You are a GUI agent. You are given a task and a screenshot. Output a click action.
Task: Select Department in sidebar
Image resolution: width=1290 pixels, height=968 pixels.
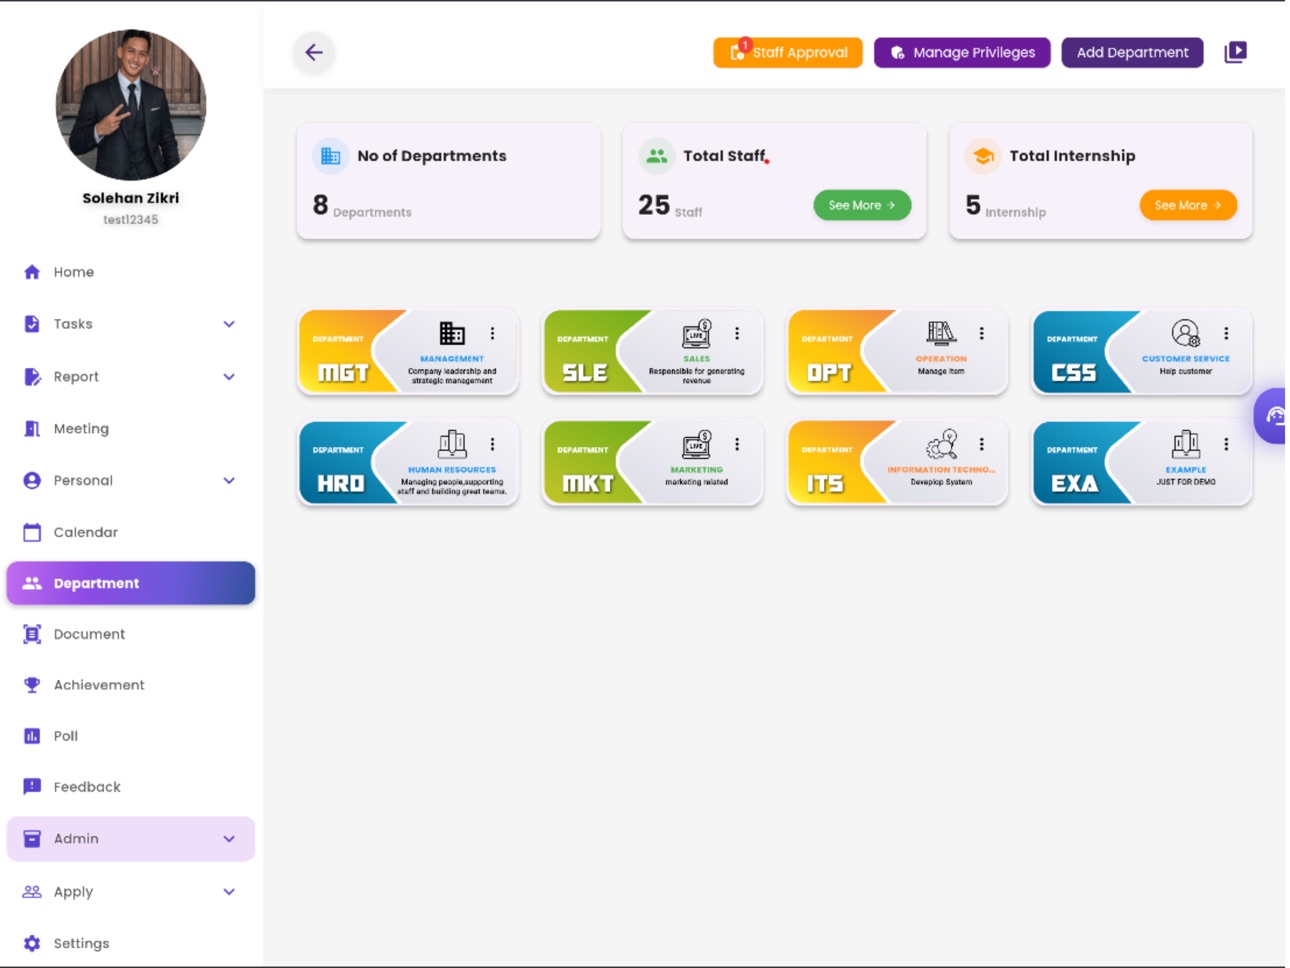(x=131, y=583)
